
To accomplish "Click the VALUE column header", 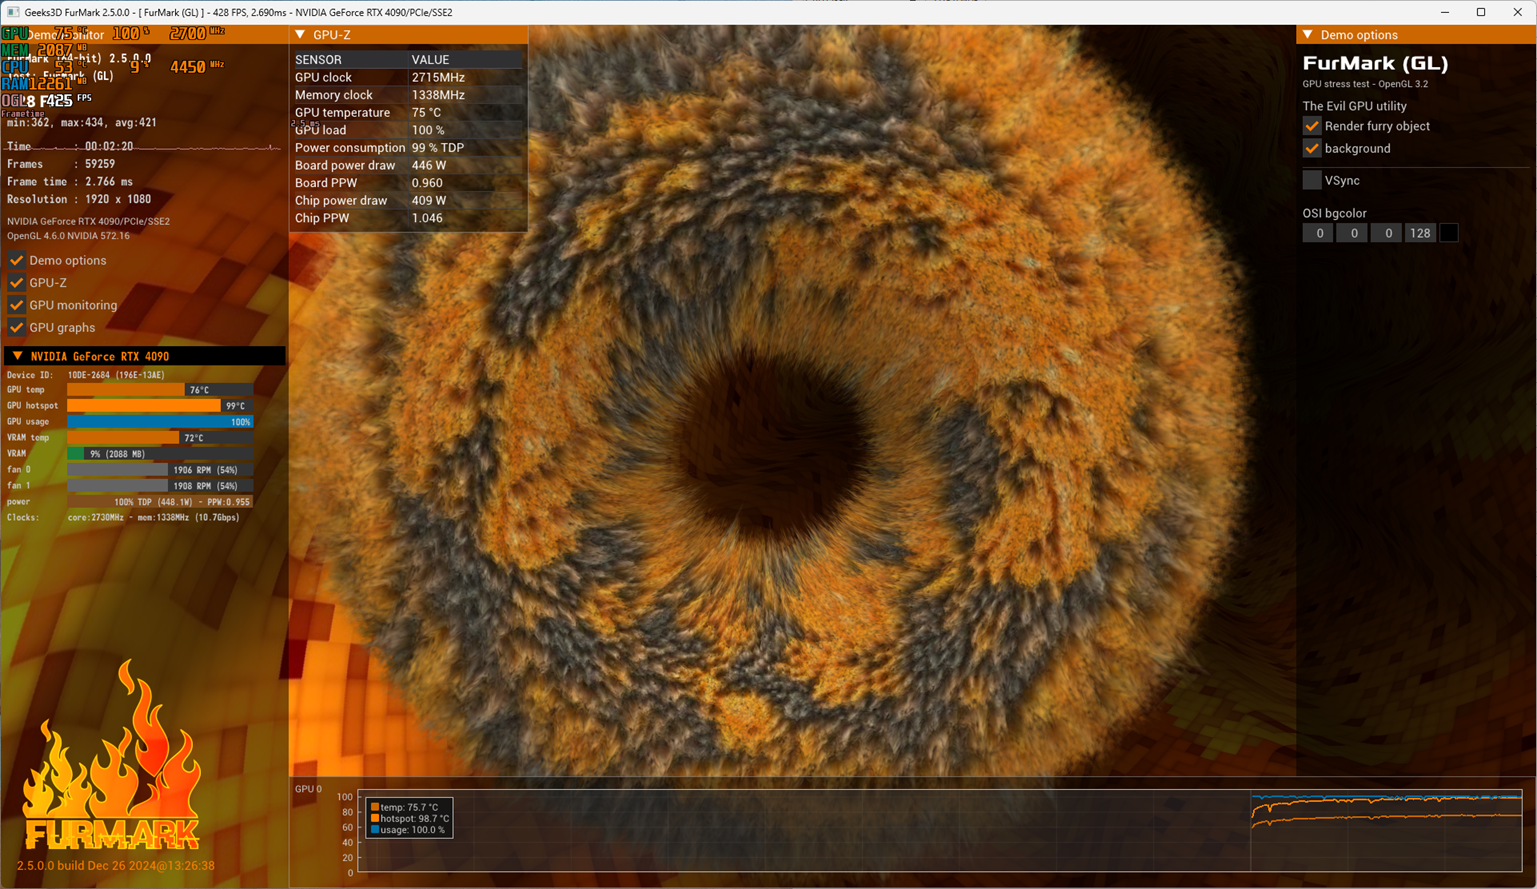I will 430,60.
